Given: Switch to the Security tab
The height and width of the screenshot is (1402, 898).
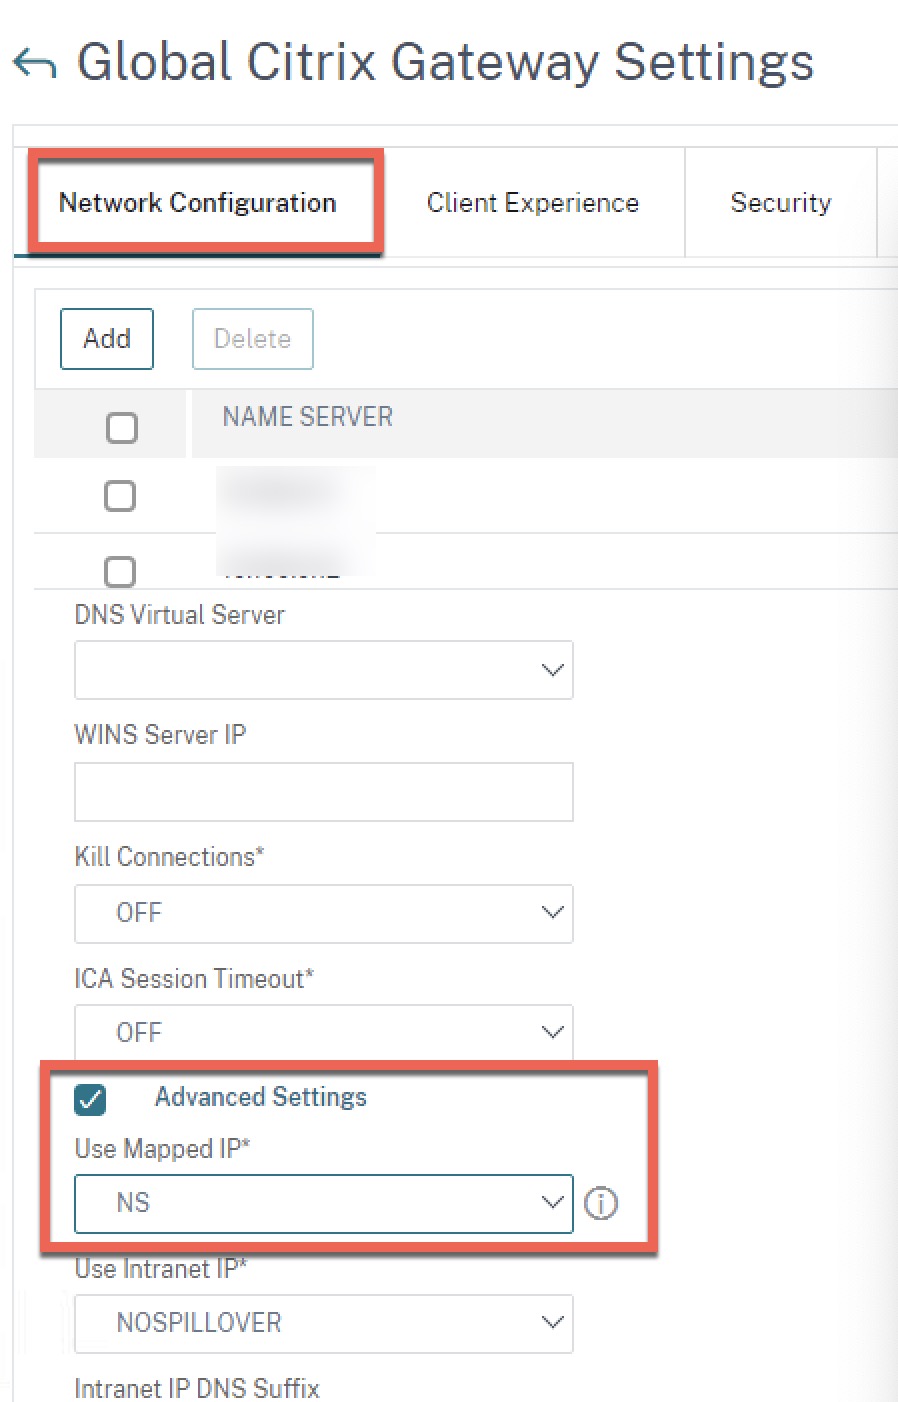Looking at the screenshot, I should 781,203.
